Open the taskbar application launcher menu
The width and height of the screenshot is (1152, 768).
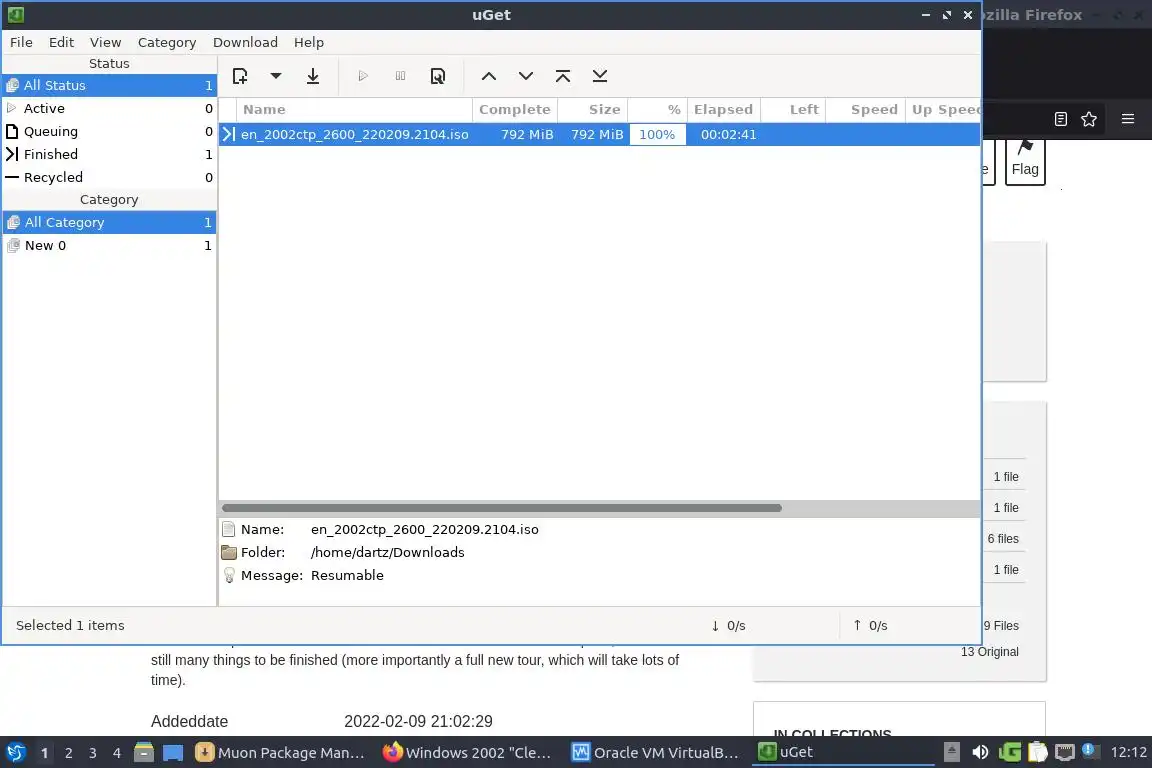15,752
